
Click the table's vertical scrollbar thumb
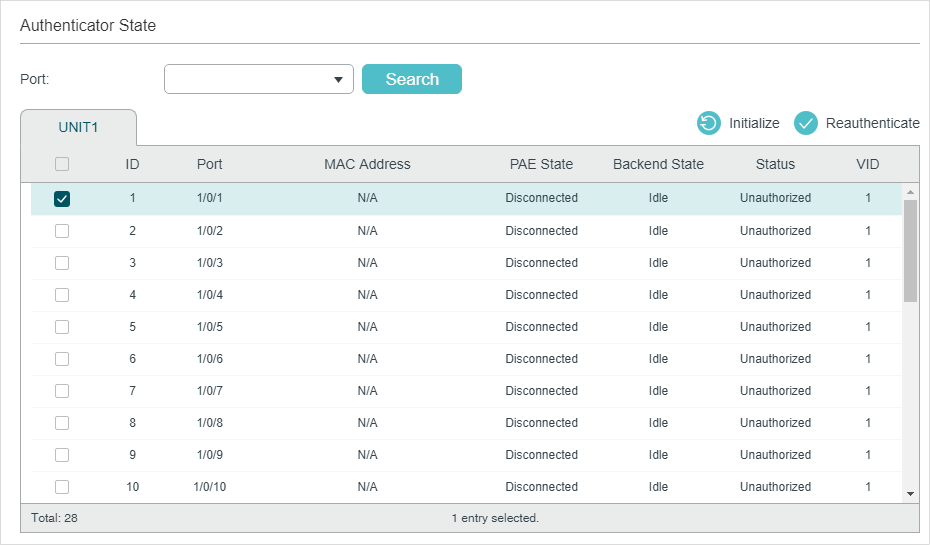click(x=910, y=251)
